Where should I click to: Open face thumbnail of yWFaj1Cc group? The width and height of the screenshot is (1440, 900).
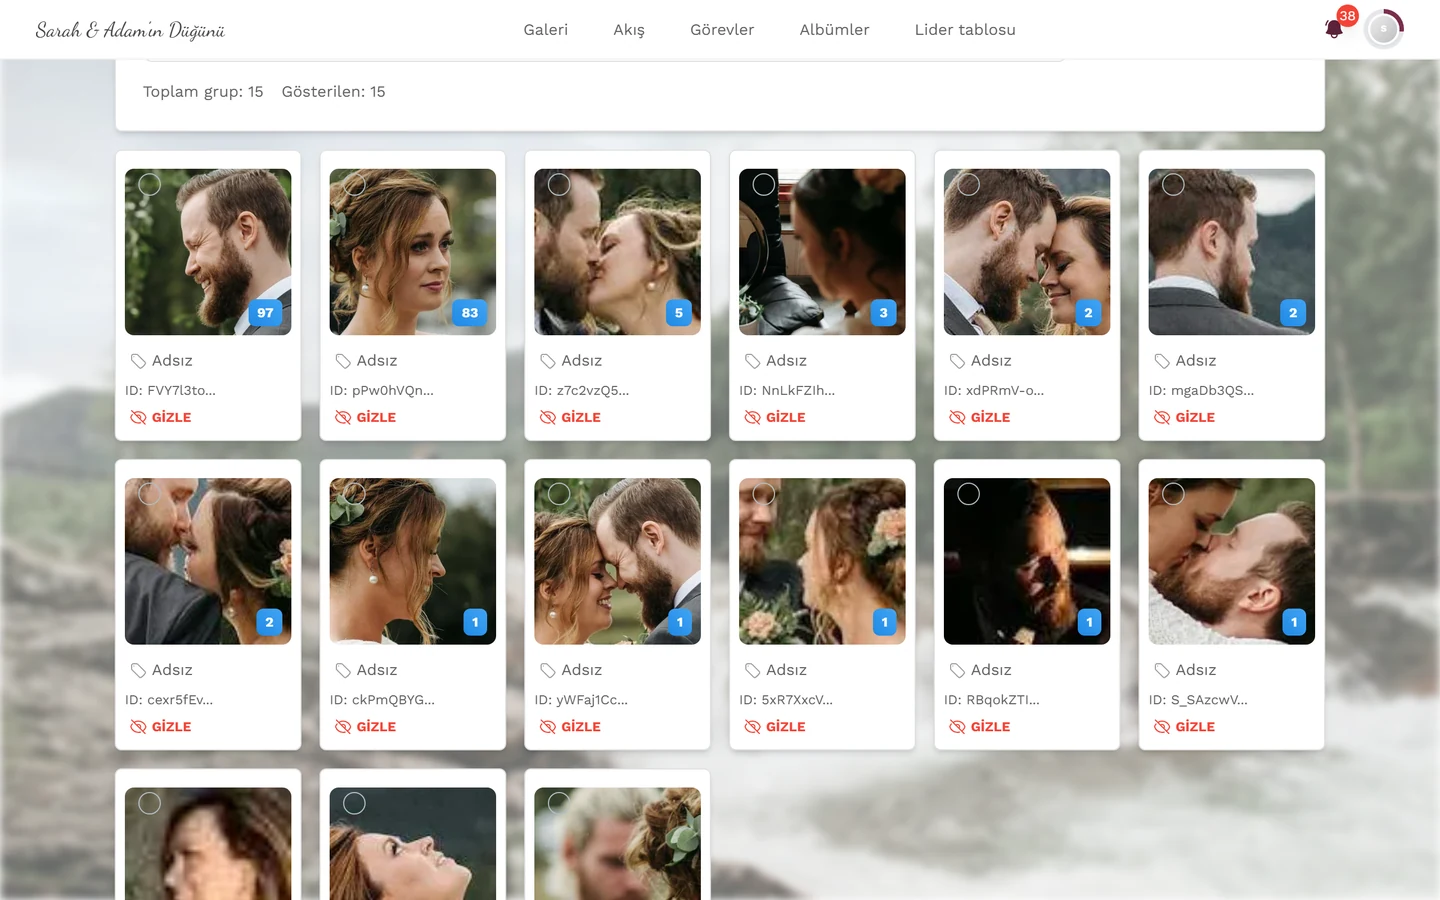[618, 561]
